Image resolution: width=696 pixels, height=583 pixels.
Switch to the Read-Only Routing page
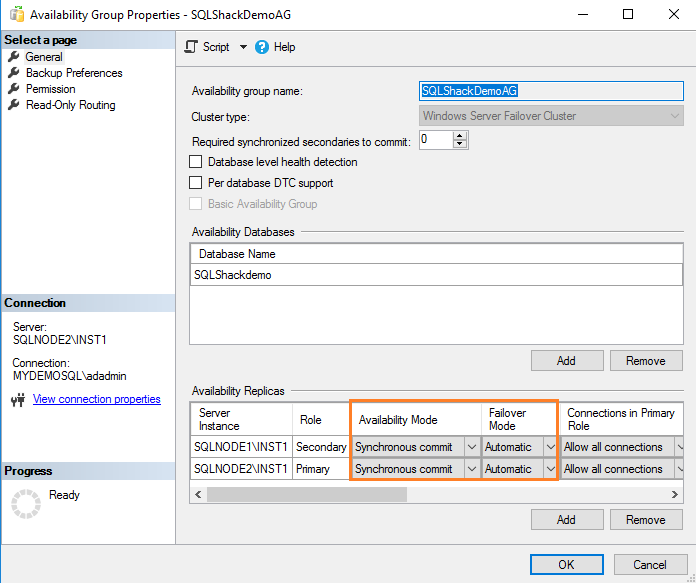pyautogui.click(x=70, y=105)
